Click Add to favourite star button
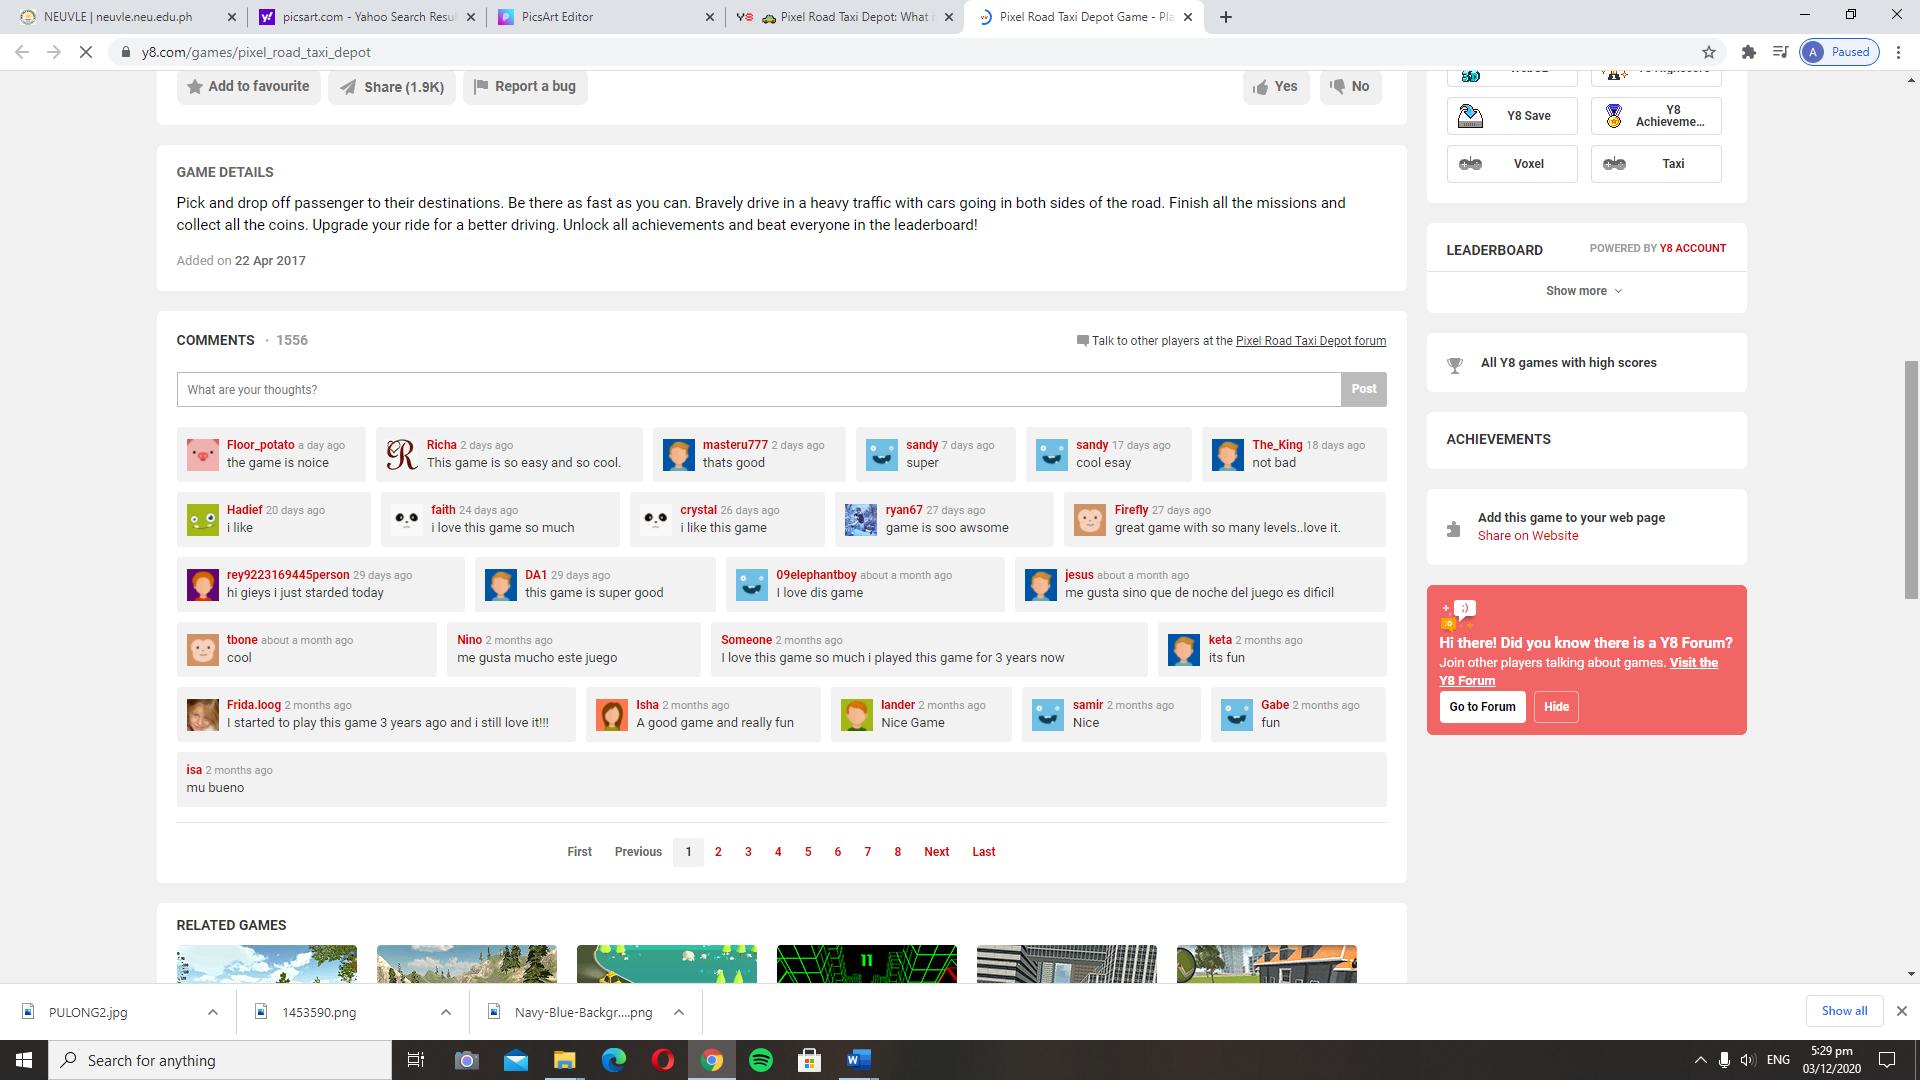Image resolution: width=1920 pixels, height=1080 pixels. tap(249, 87)
